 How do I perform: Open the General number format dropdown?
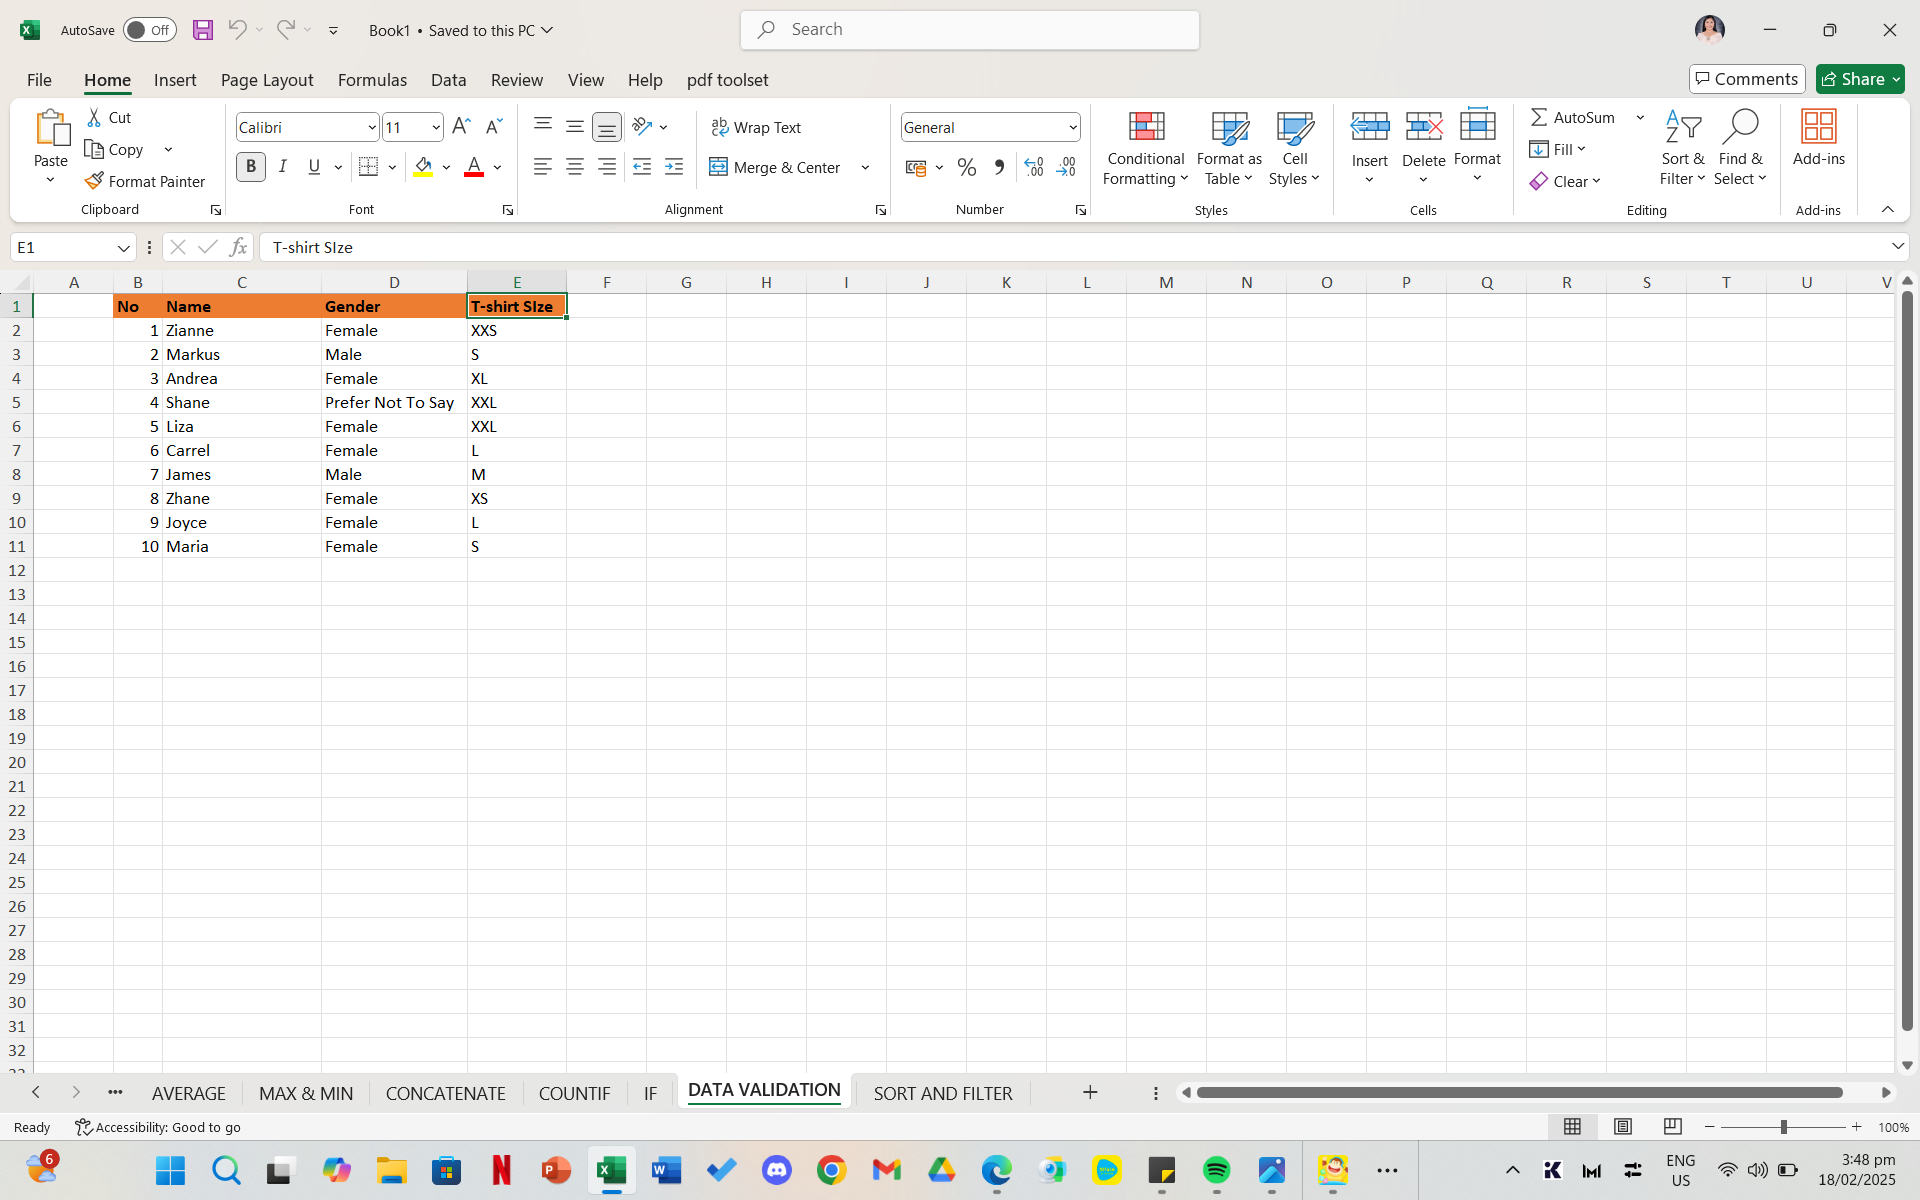1072,127
